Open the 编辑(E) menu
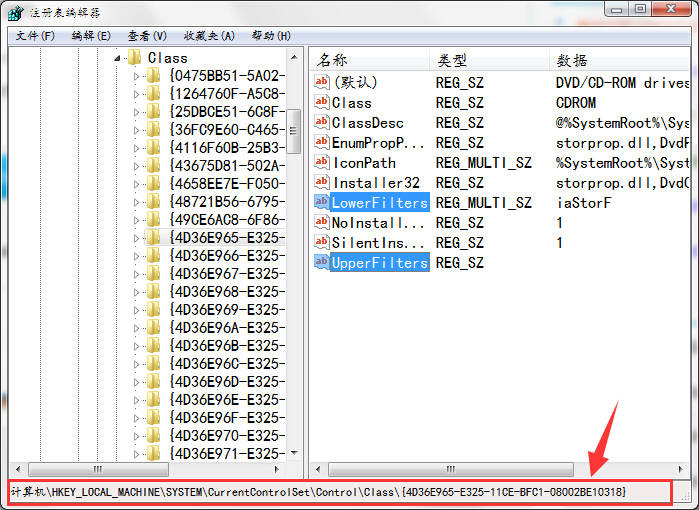 coord(91,36)
